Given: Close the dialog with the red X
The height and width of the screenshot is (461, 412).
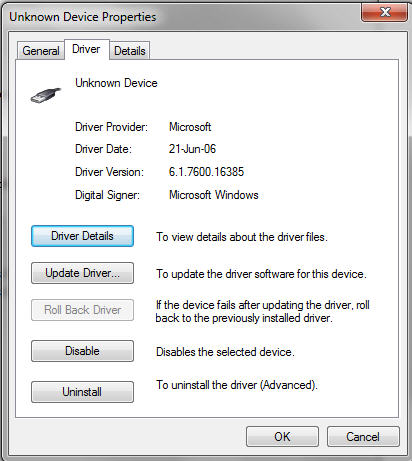Looking at the screenshot, I should pyautogui.click(x=384, y=12).
